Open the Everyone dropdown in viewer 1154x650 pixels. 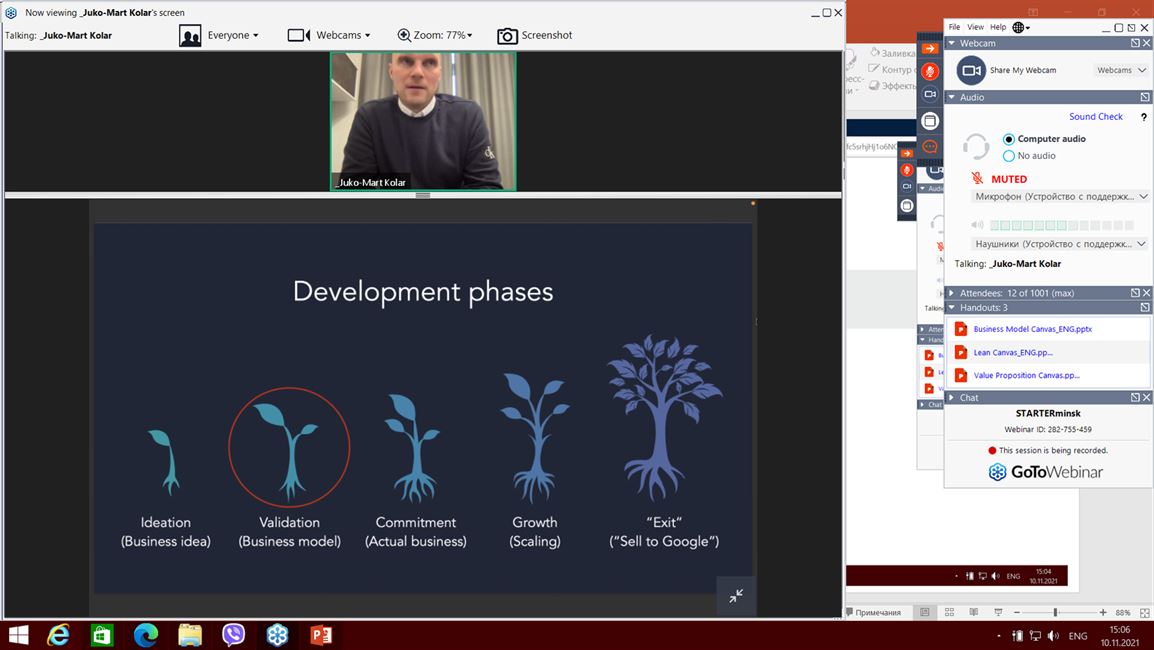(233, 35)
